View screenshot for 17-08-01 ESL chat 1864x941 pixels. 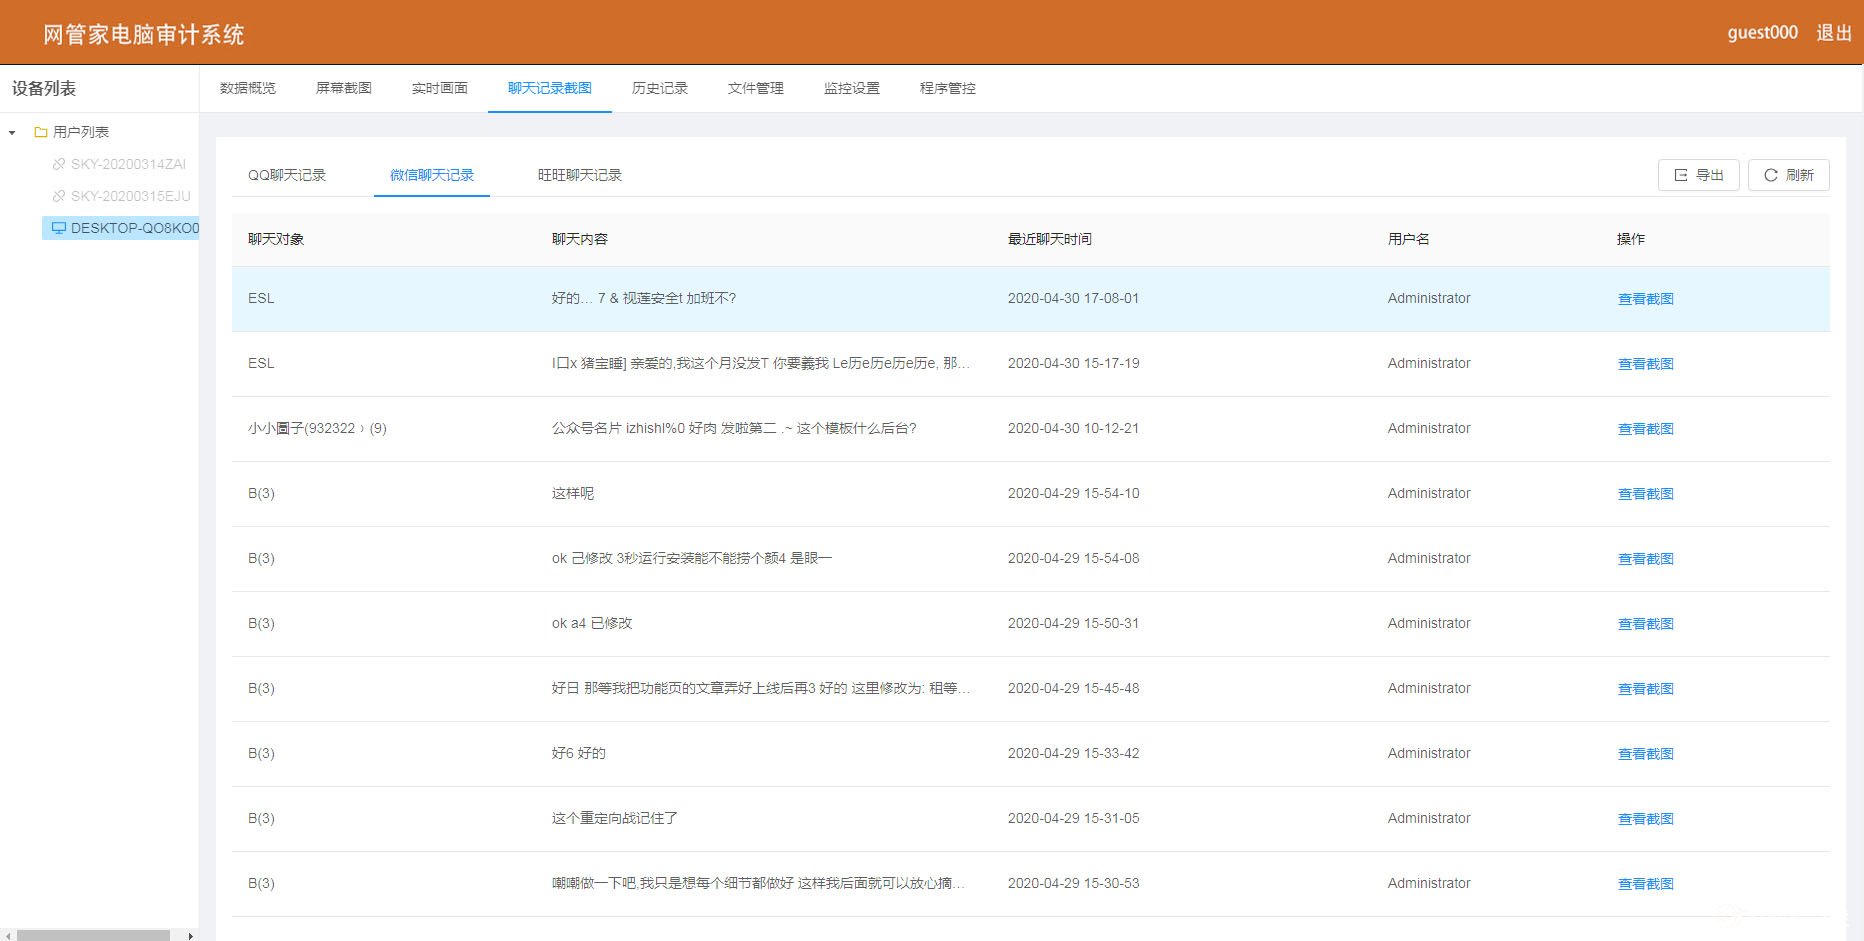point(1646,299)
